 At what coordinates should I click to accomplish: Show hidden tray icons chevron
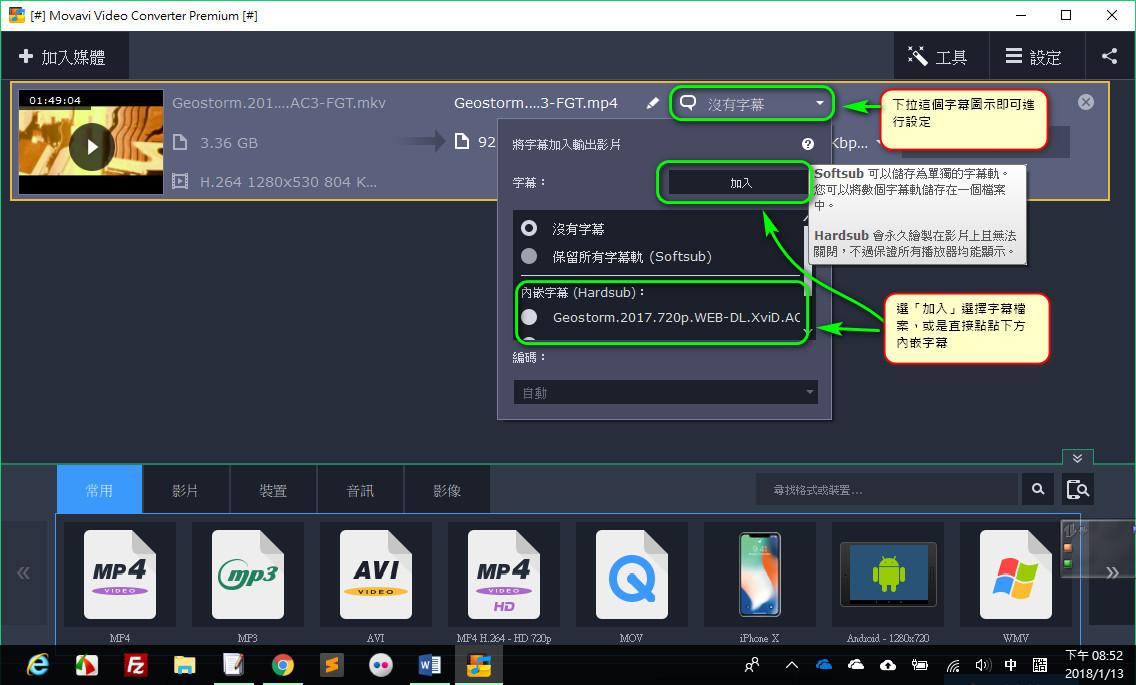point(792,665)
